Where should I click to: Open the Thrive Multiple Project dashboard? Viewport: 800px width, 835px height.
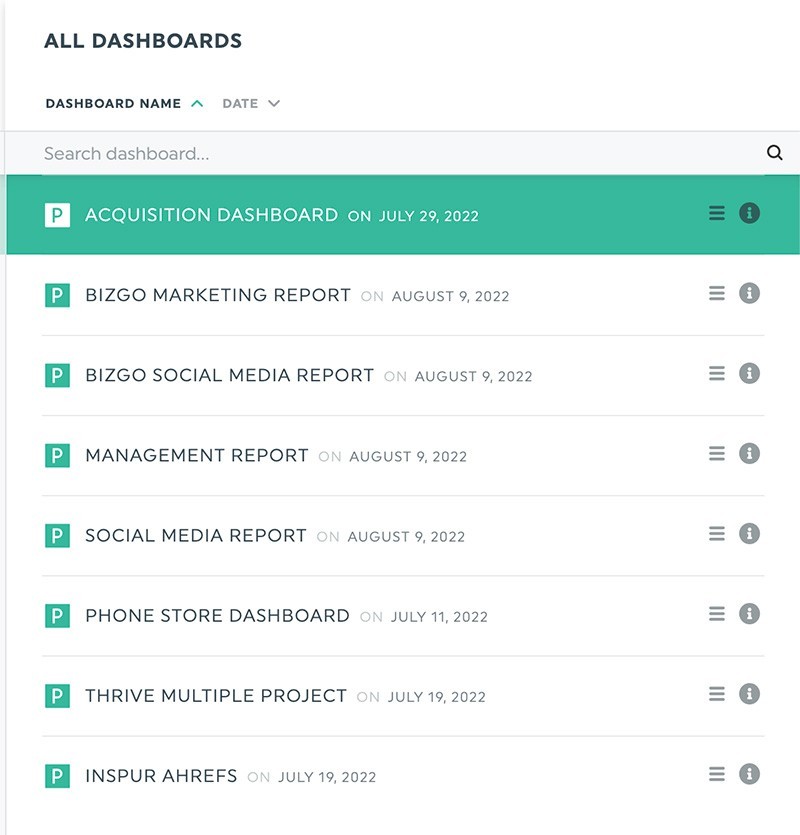point(216,695)
